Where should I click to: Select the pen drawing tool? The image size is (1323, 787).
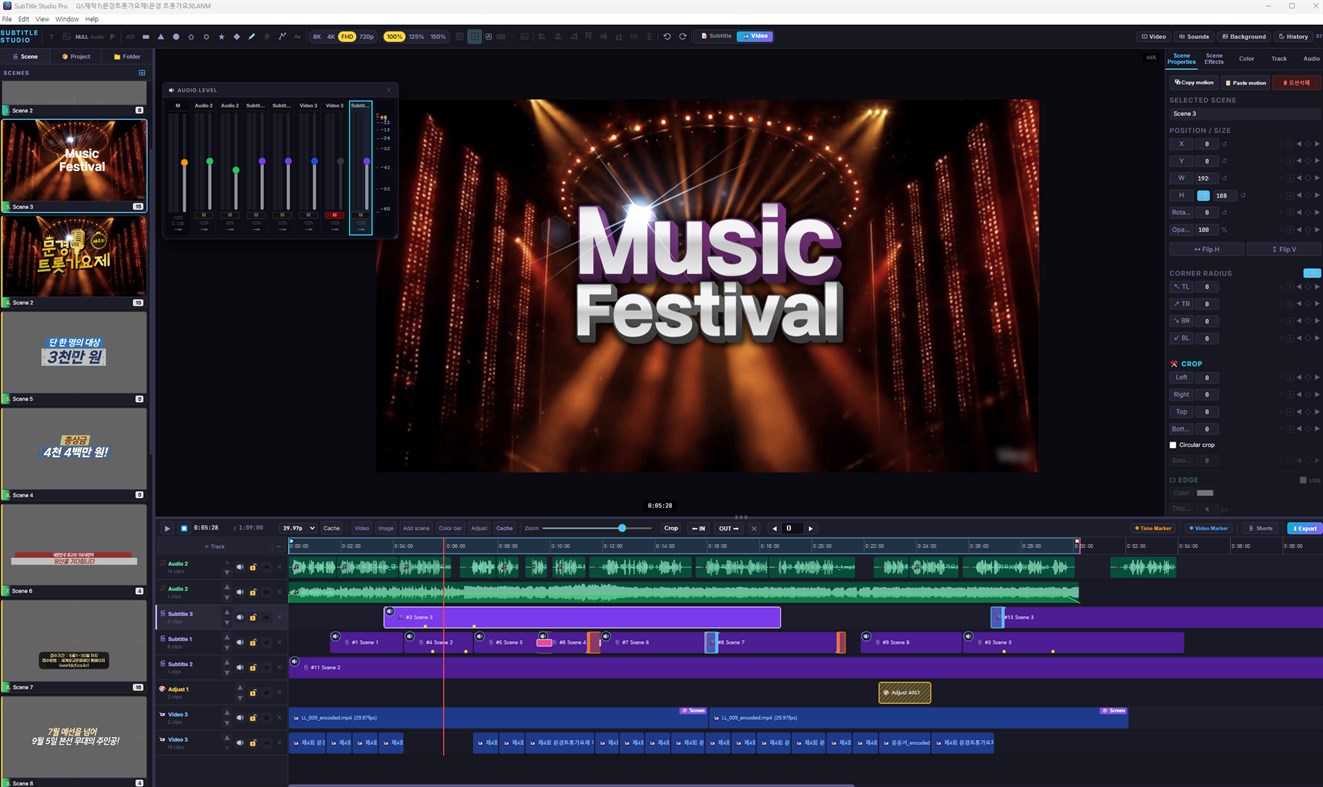(252, 36)
